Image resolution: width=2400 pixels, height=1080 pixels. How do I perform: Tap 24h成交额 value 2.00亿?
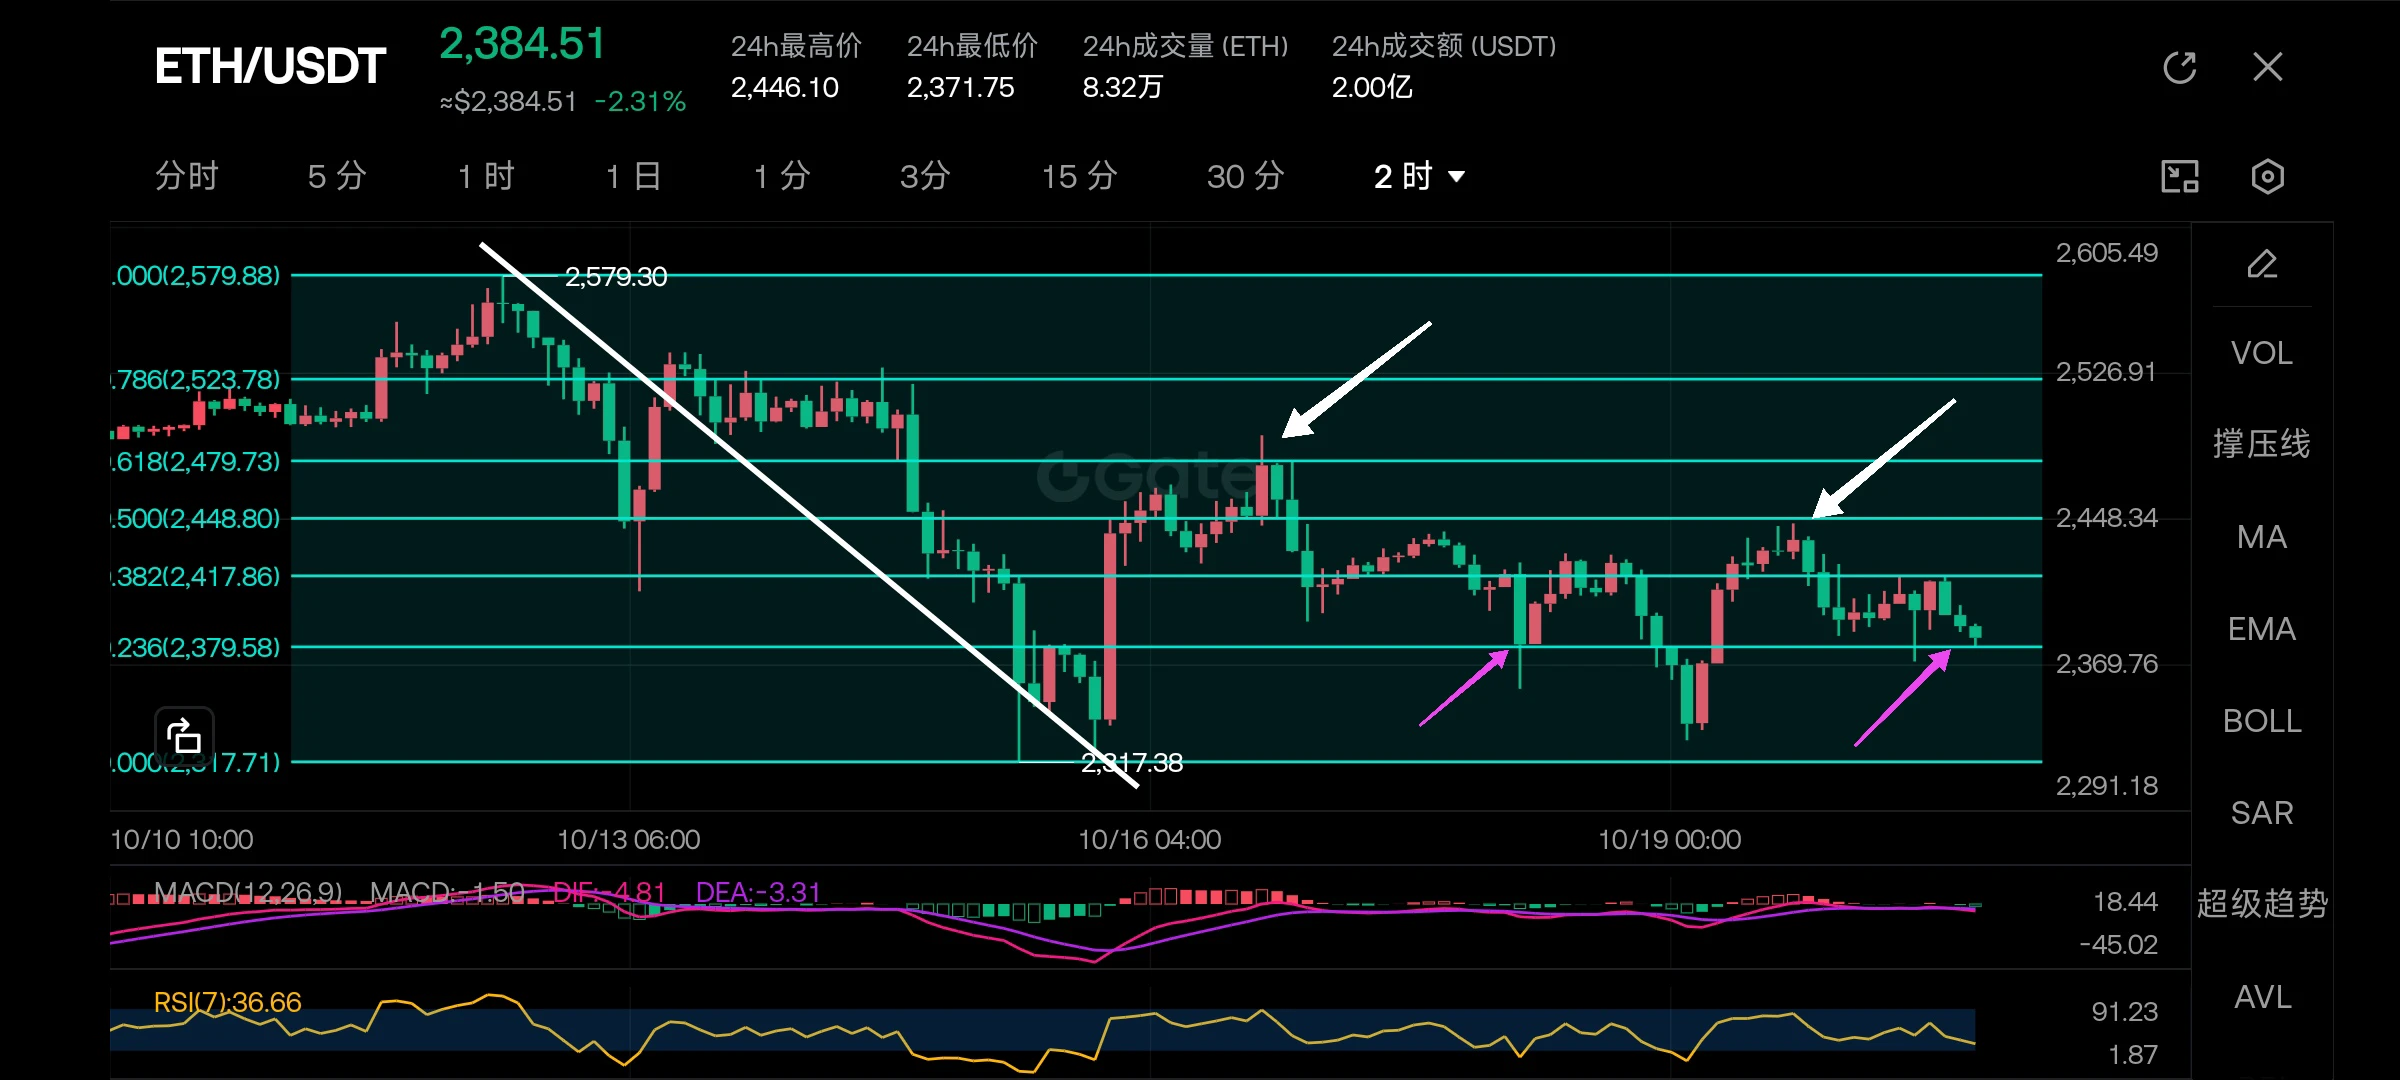[x=1372, y=88]
